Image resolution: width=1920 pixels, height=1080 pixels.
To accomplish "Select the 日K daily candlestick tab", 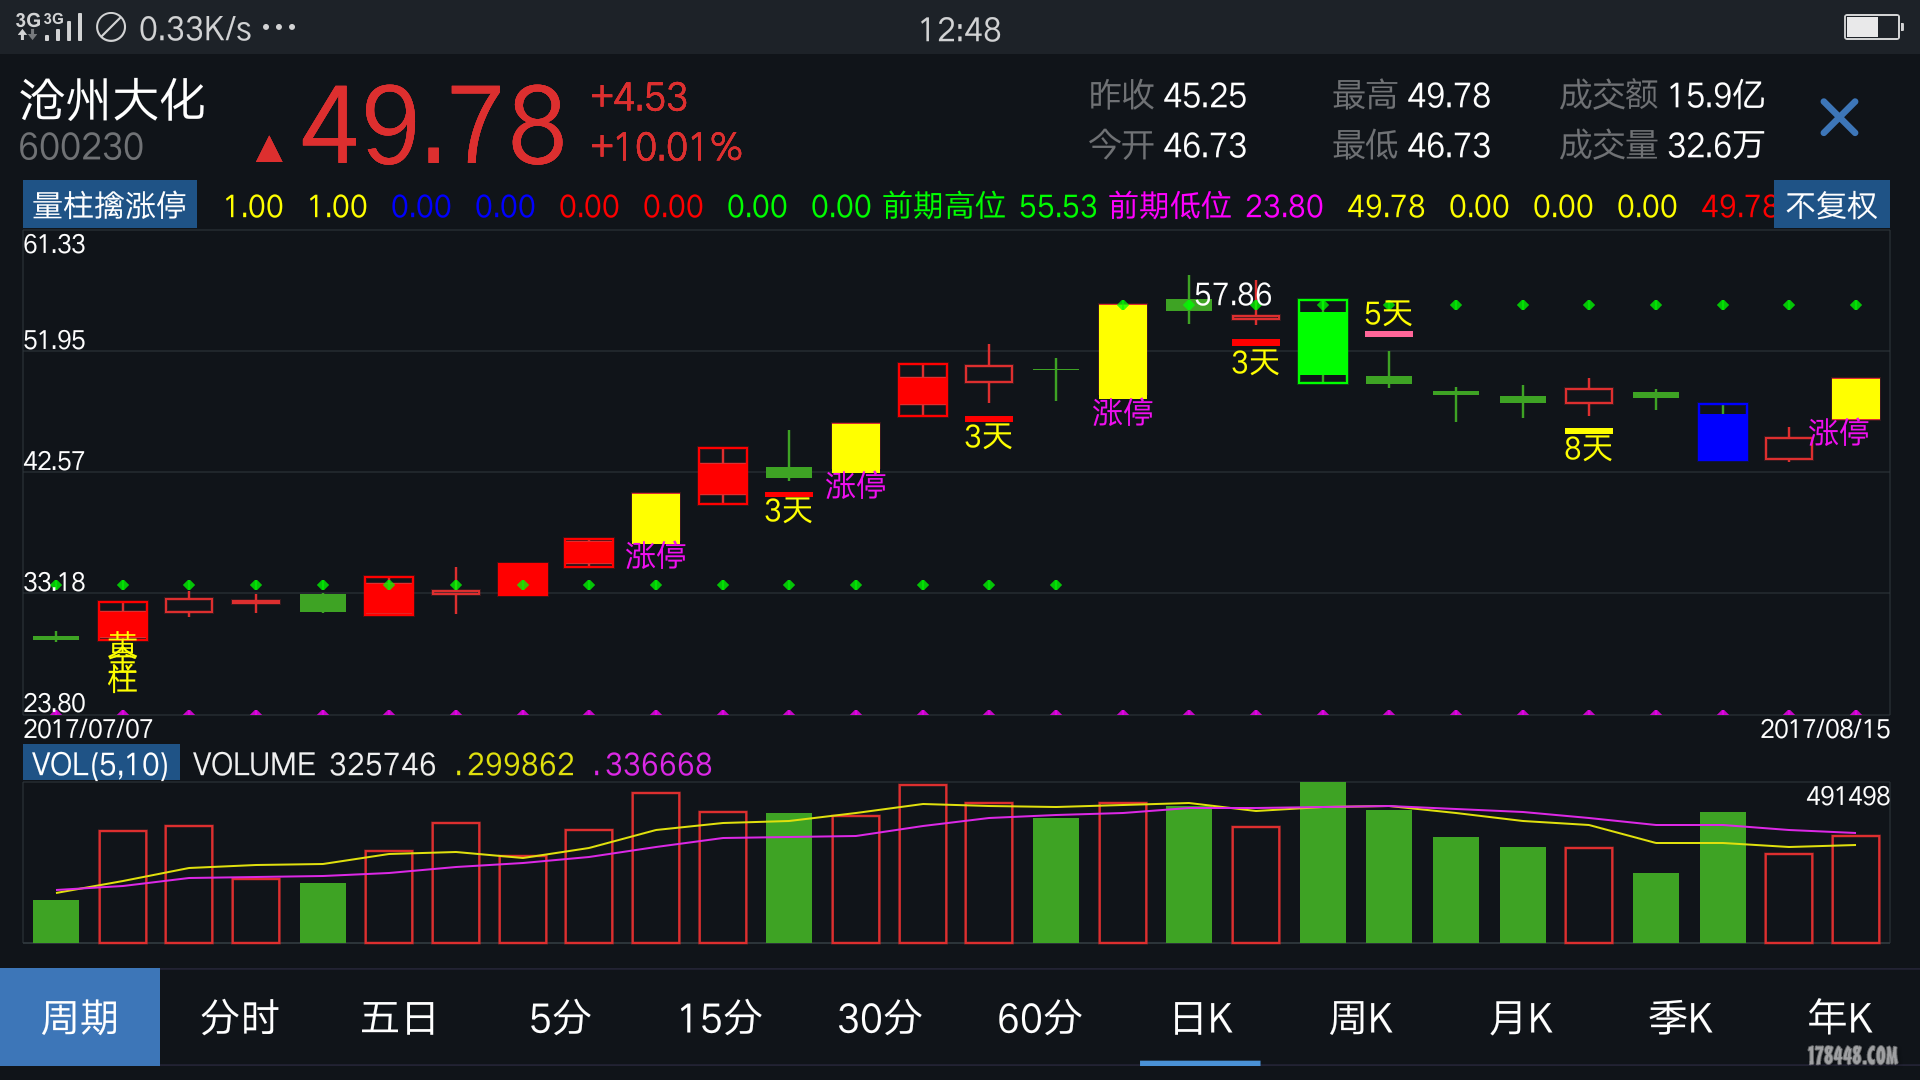I will (x=1200, y=1017).
